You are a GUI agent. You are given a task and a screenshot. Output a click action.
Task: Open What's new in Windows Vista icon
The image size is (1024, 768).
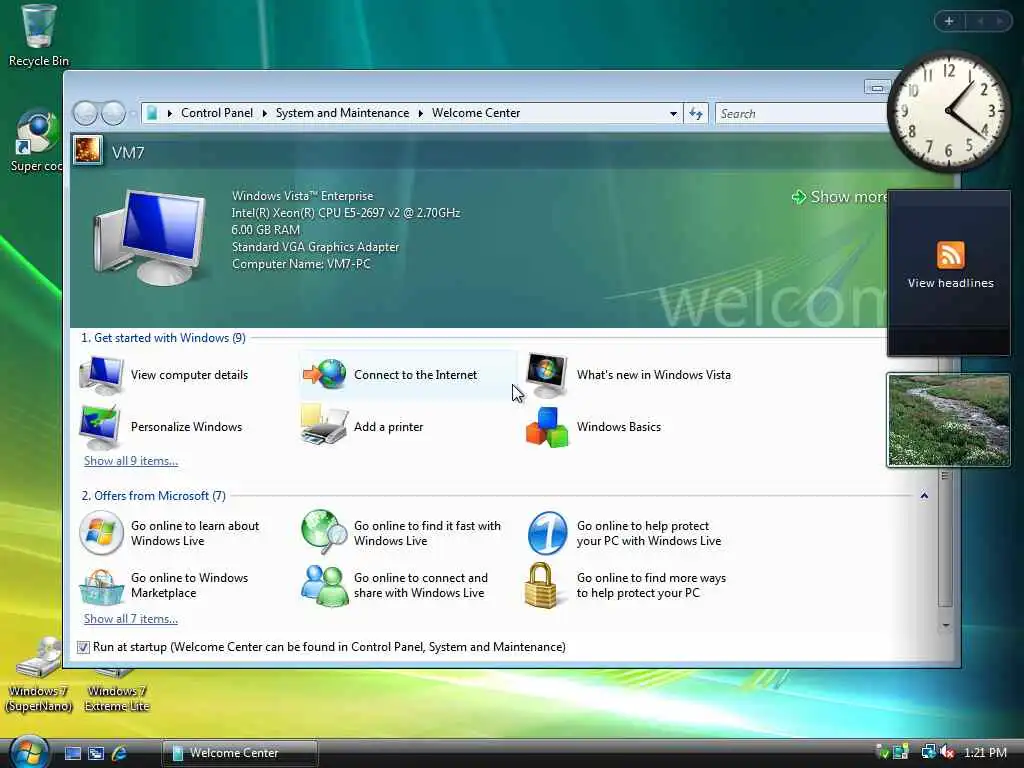(x=547, y=375)
